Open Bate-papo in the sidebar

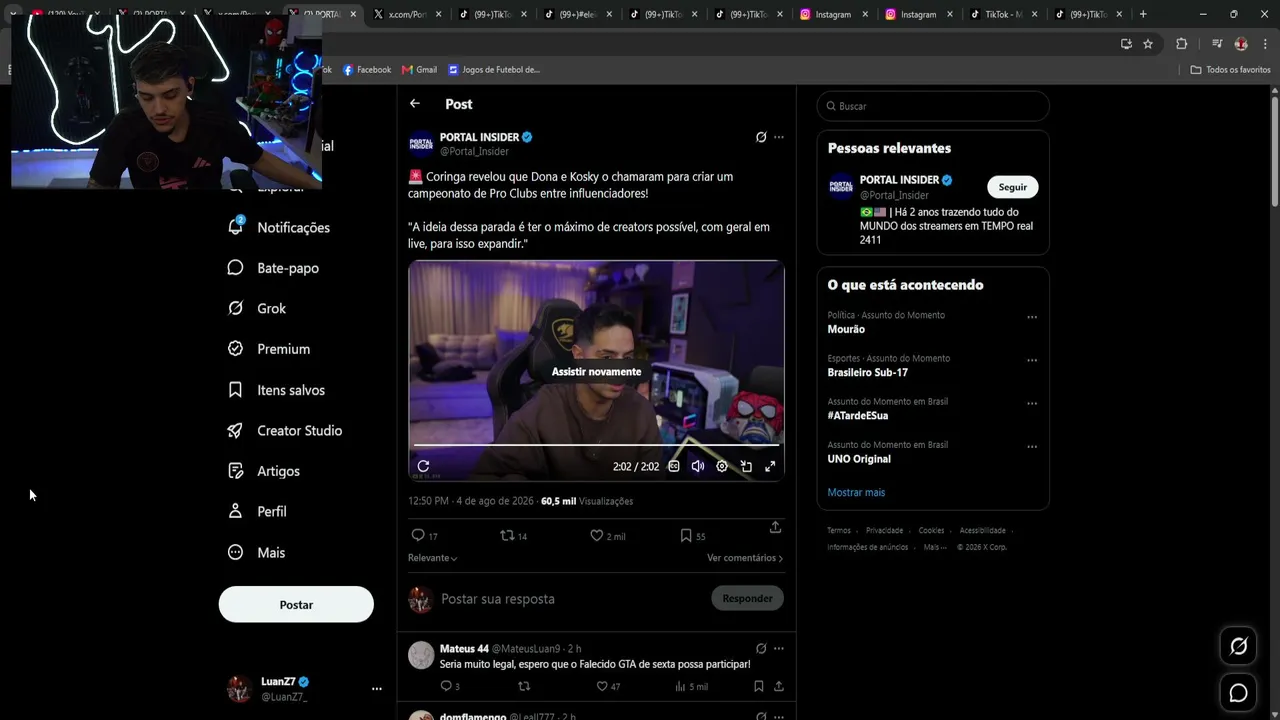[273, 268]
